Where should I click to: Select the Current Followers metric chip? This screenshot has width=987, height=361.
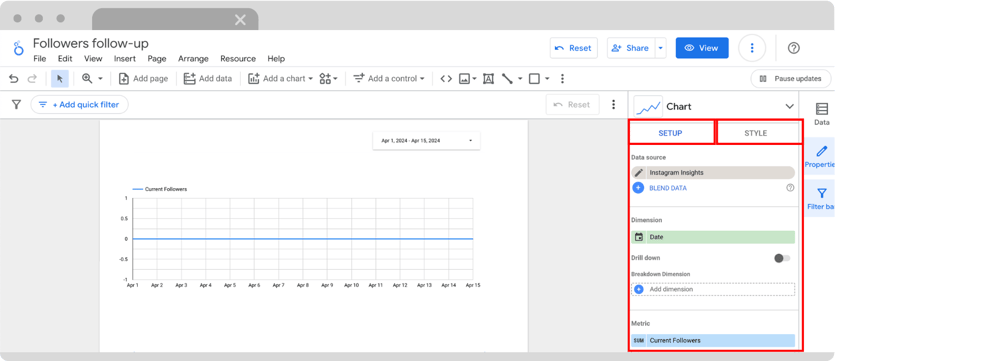(713, 340)
